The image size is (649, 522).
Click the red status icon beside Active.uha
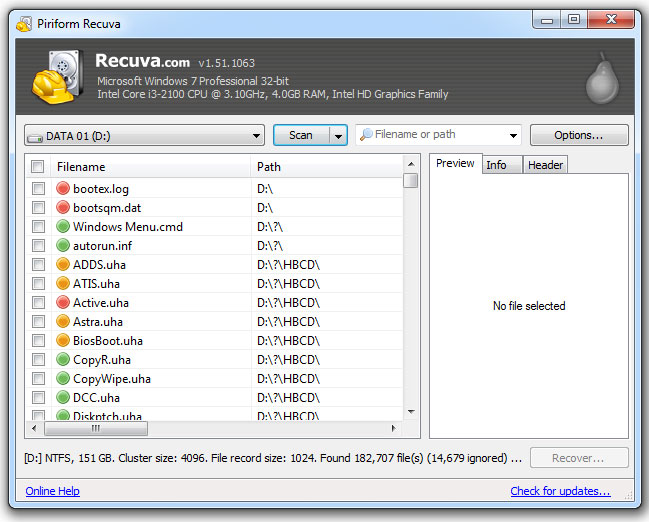(x=63, y=303)
